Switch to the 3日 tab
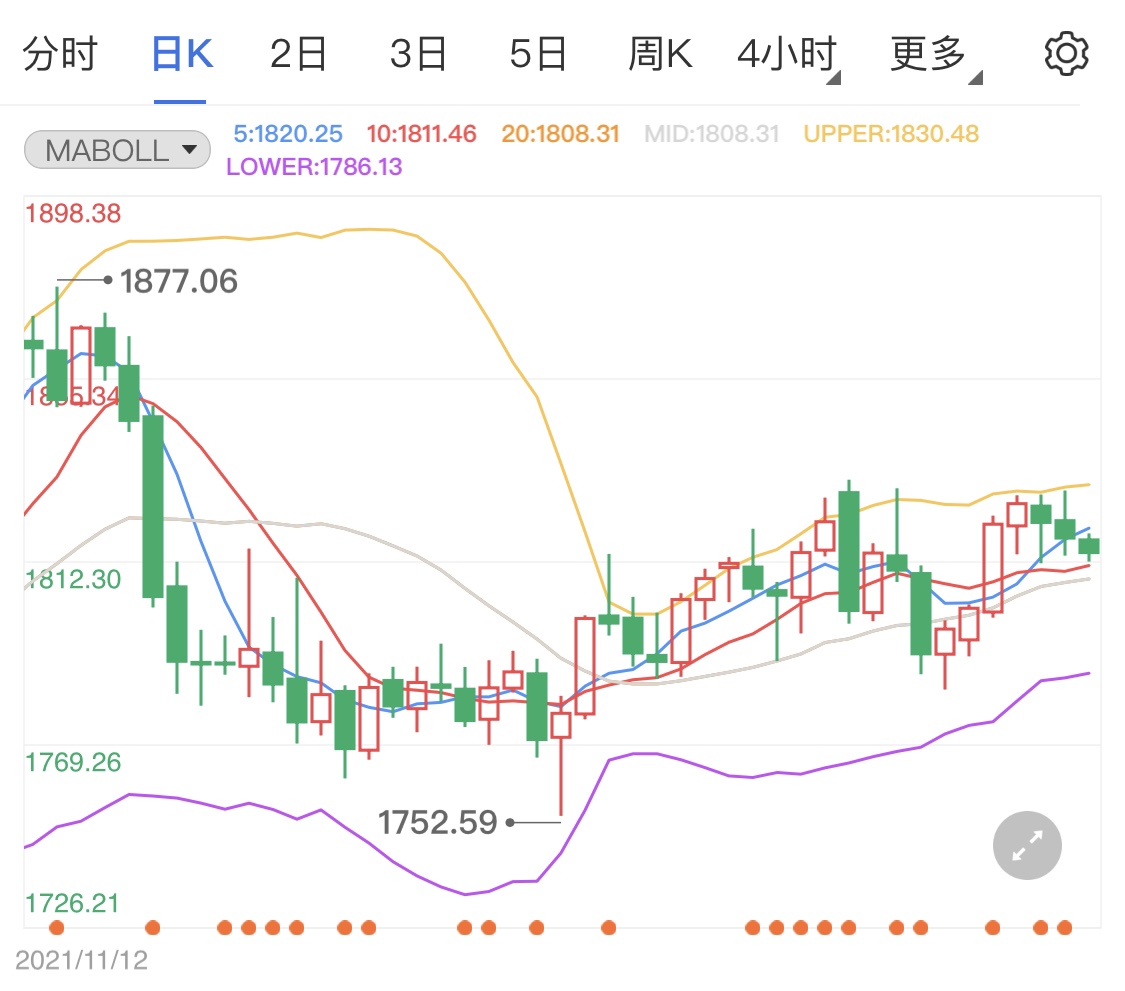The width and height of the screenshot is (1125, 991). [418, 54]
